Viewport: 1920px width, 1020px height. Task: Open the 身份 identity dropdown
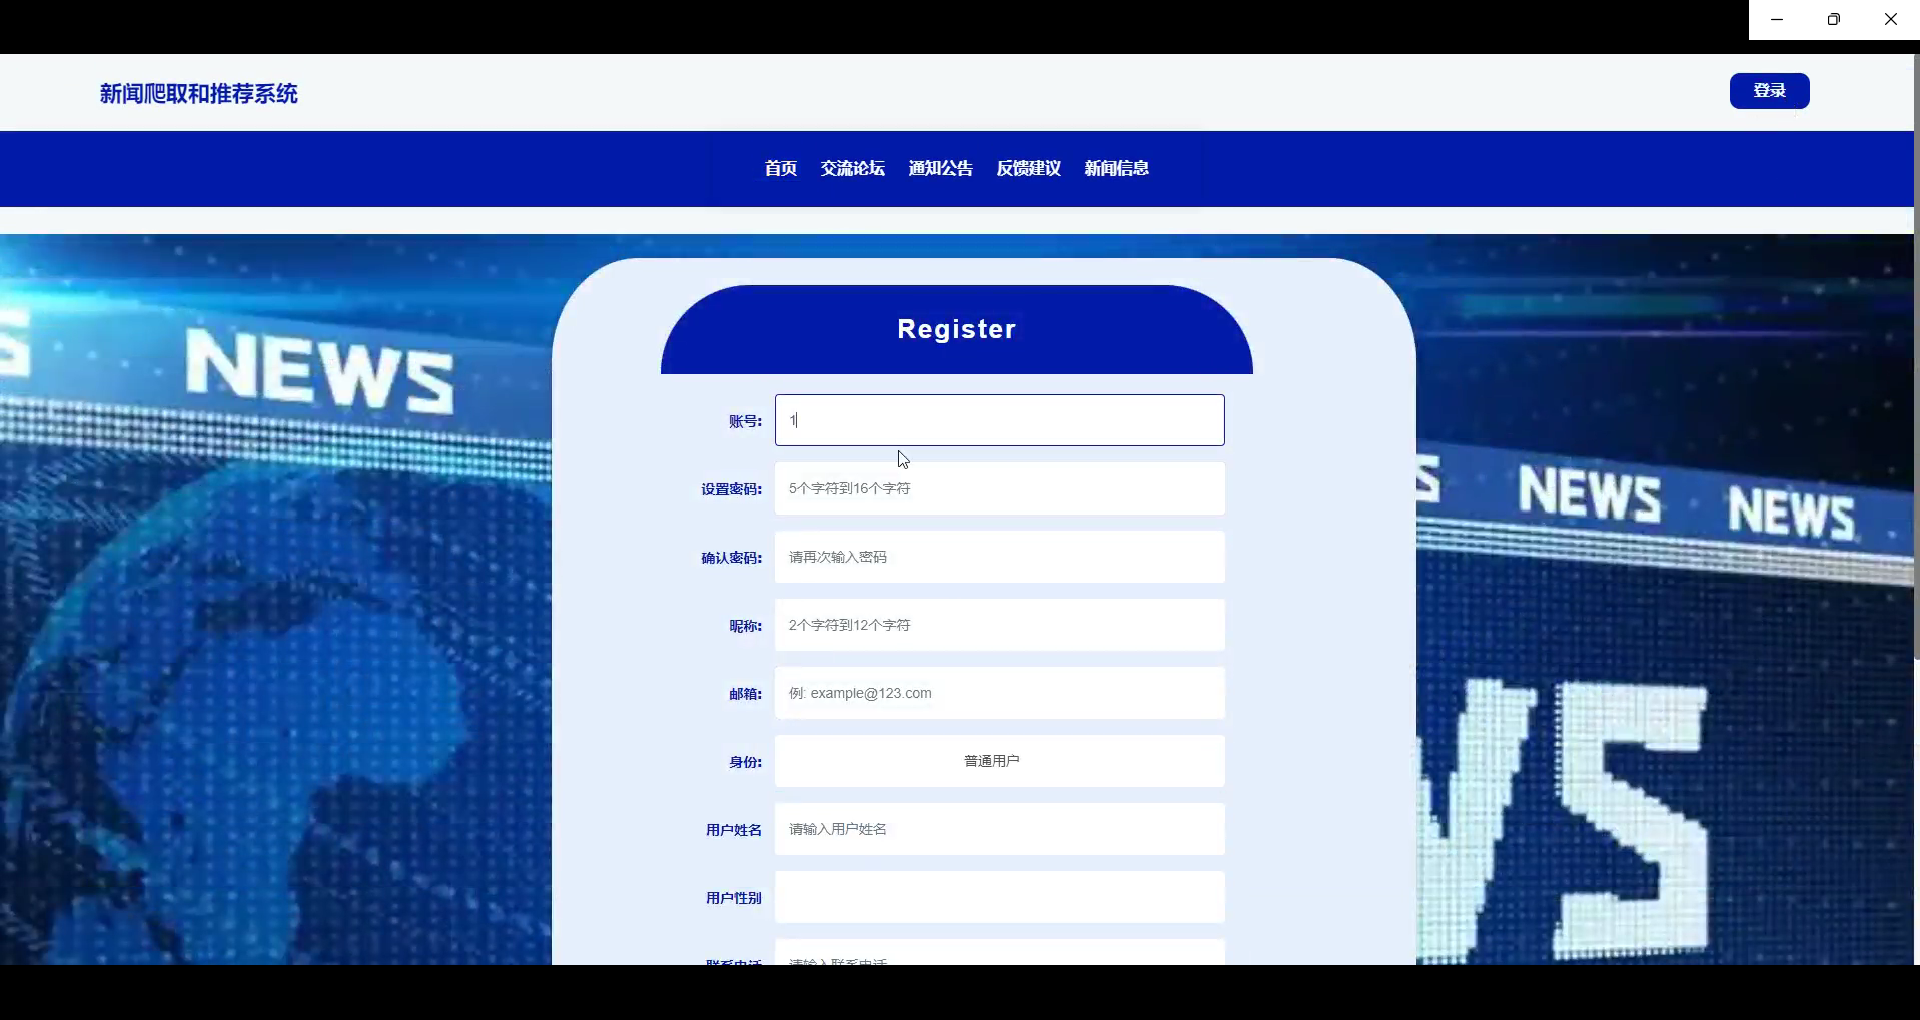[1000, 761]
